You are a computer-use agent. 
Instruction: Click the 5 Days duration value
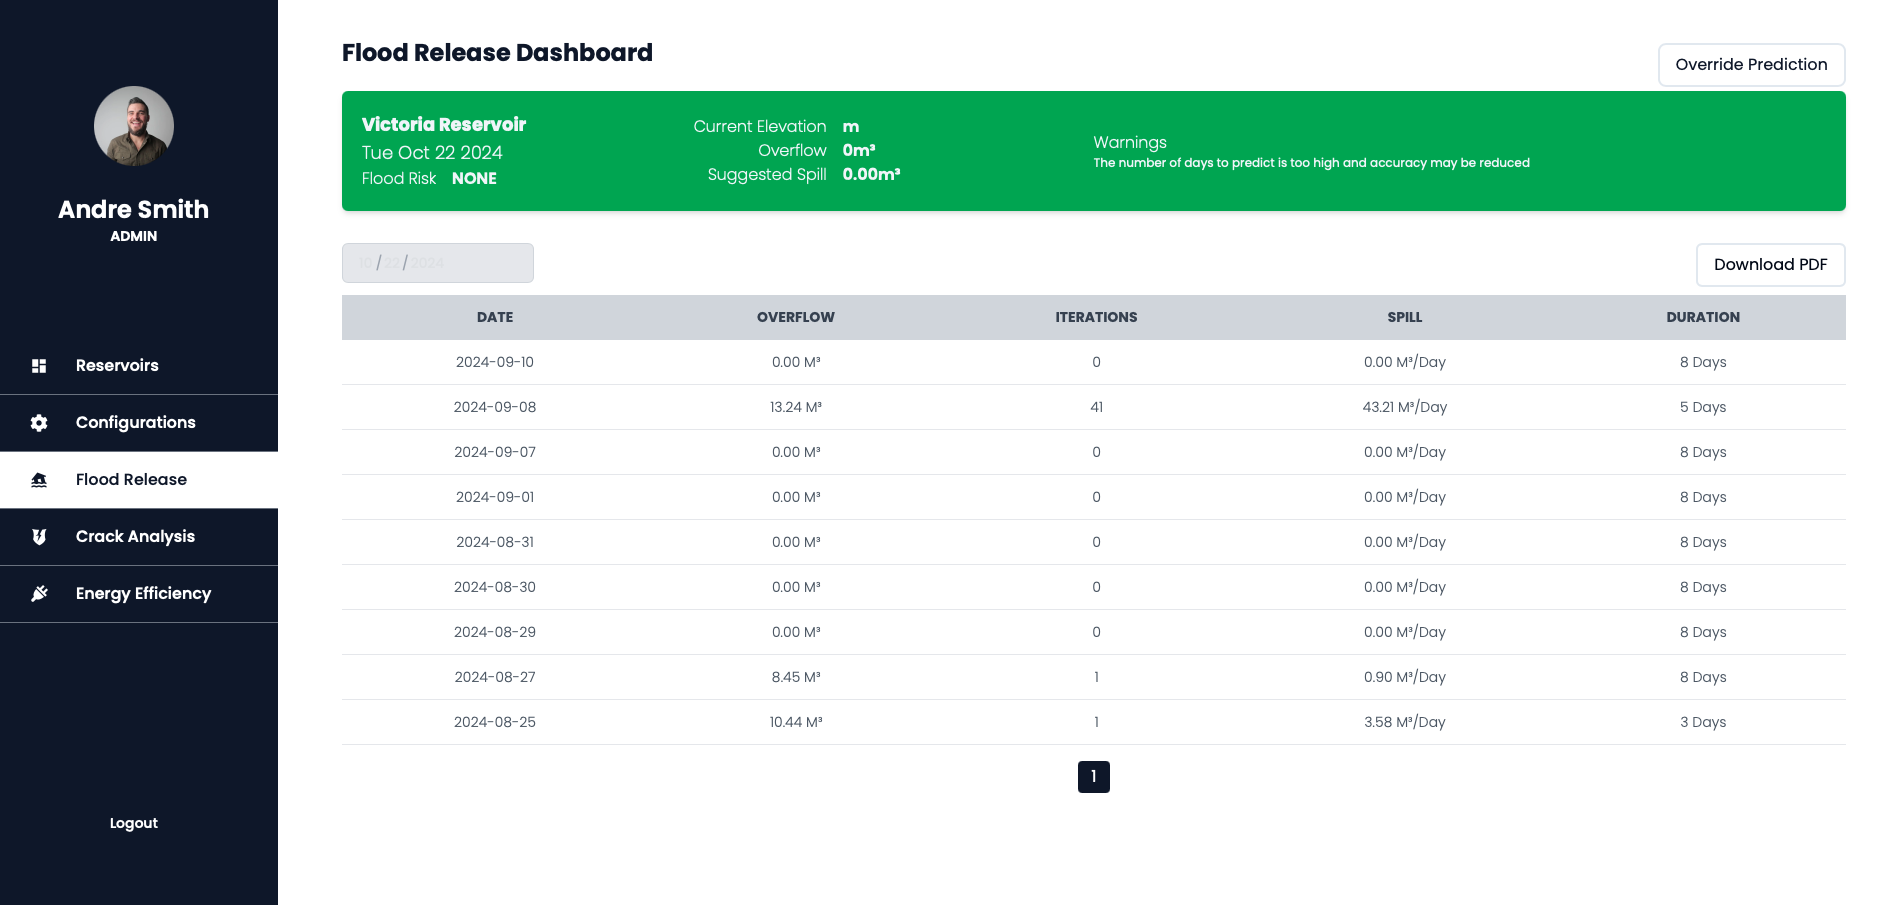coord(1703,407)
